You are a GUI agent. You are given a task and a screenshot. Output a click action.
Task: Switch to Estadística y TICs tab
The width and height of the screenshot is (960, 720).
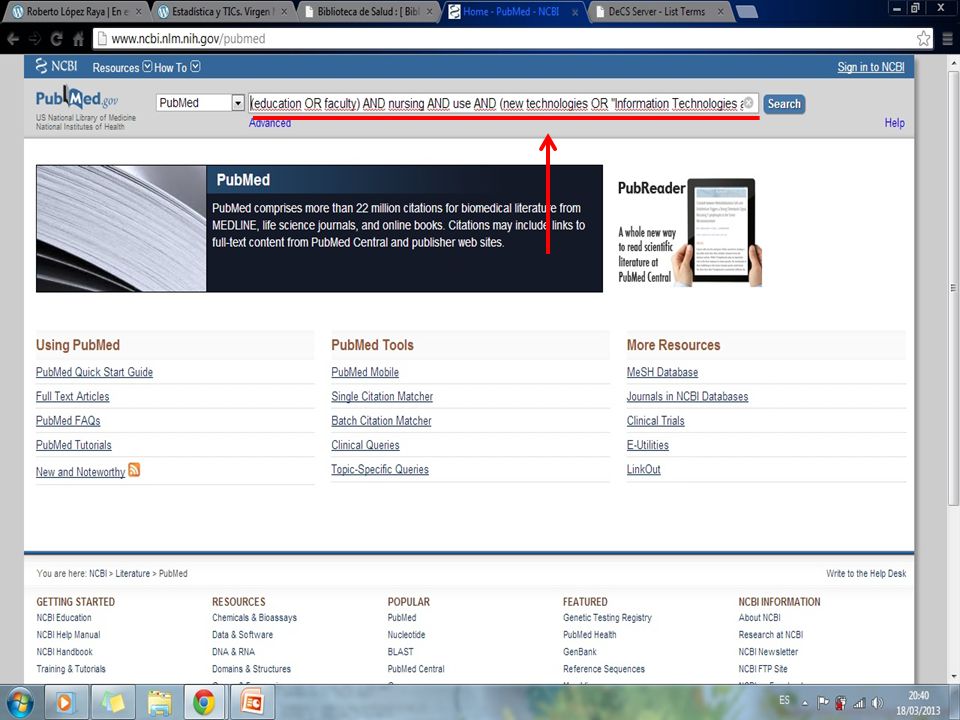click(x=223, y=12)
